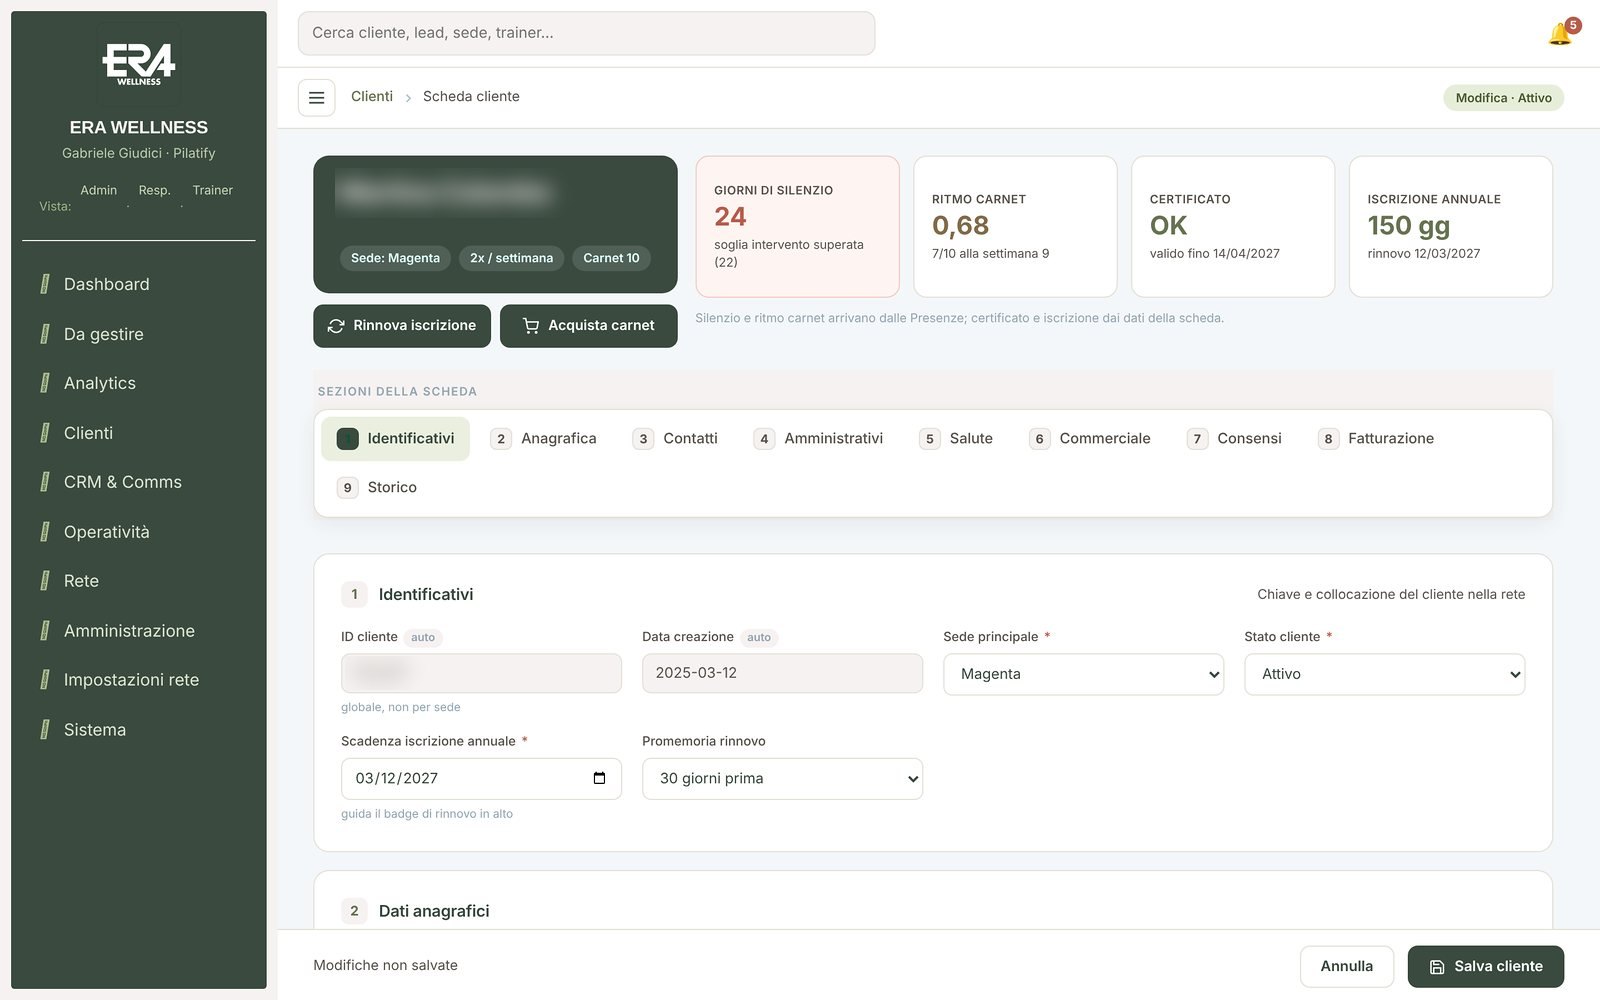
Task: Click the Annulla button
Action: (x=1346, y=967)
